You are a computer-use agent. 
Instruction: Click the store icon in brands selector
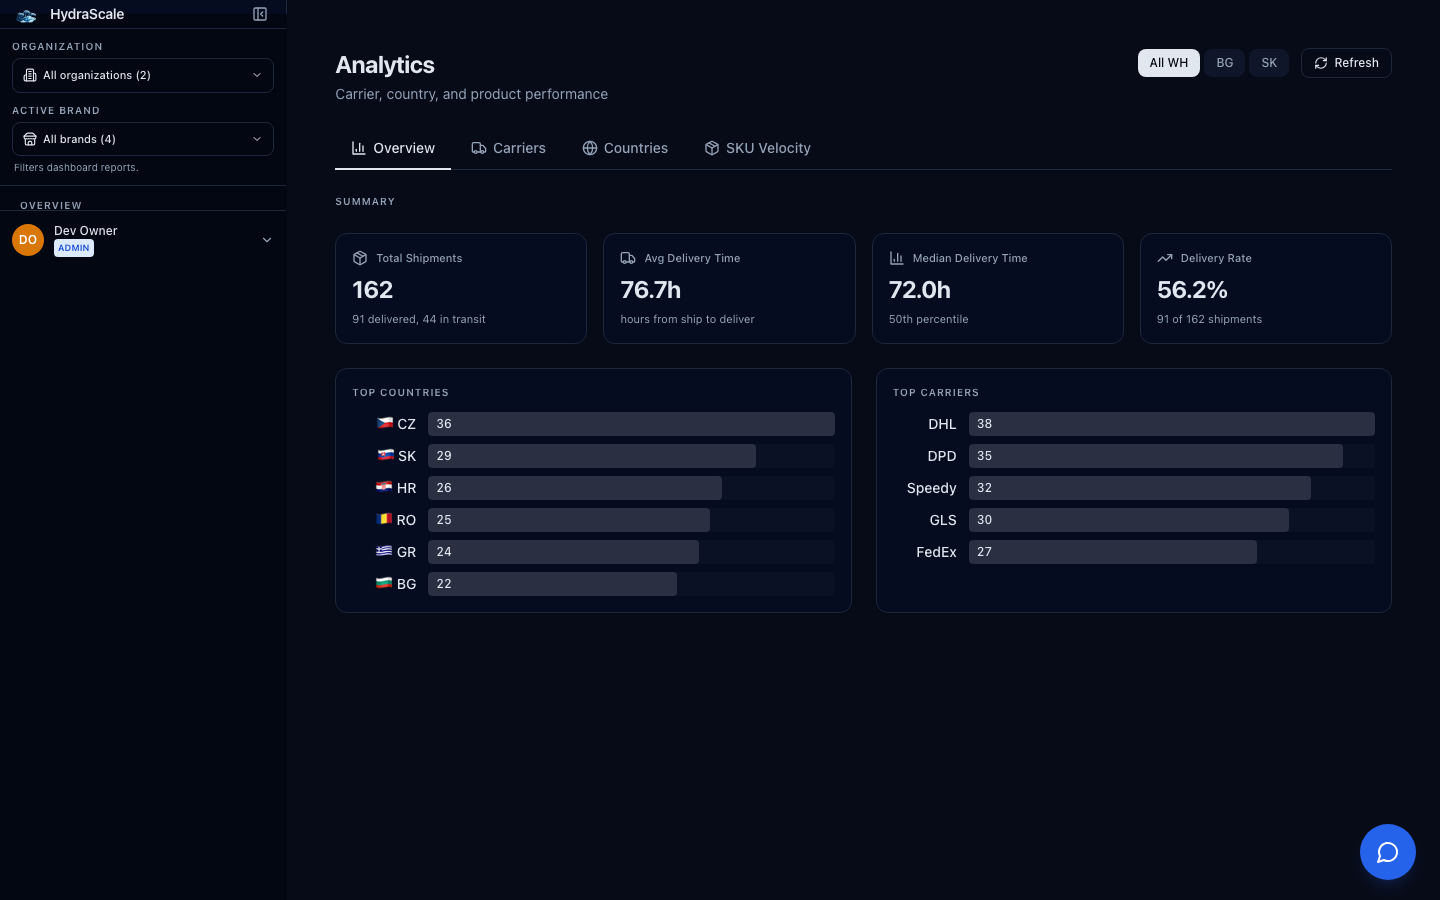(30, 139)
